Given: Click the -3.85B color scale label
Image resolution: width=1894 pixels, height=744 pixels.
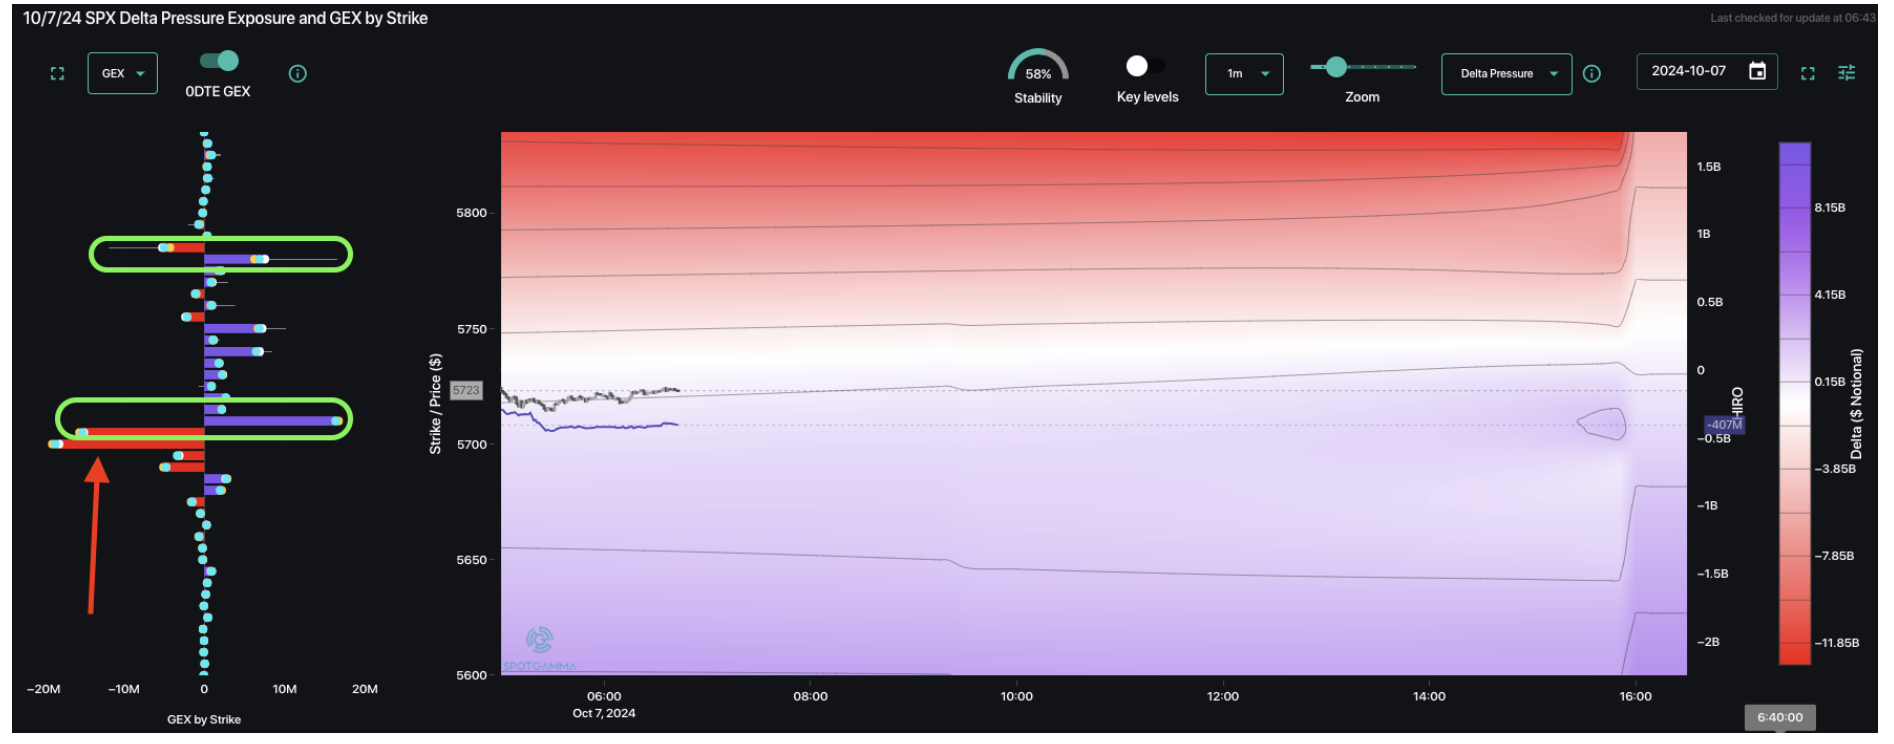Looking at the screenshot, I should (x=1835, y=469).
